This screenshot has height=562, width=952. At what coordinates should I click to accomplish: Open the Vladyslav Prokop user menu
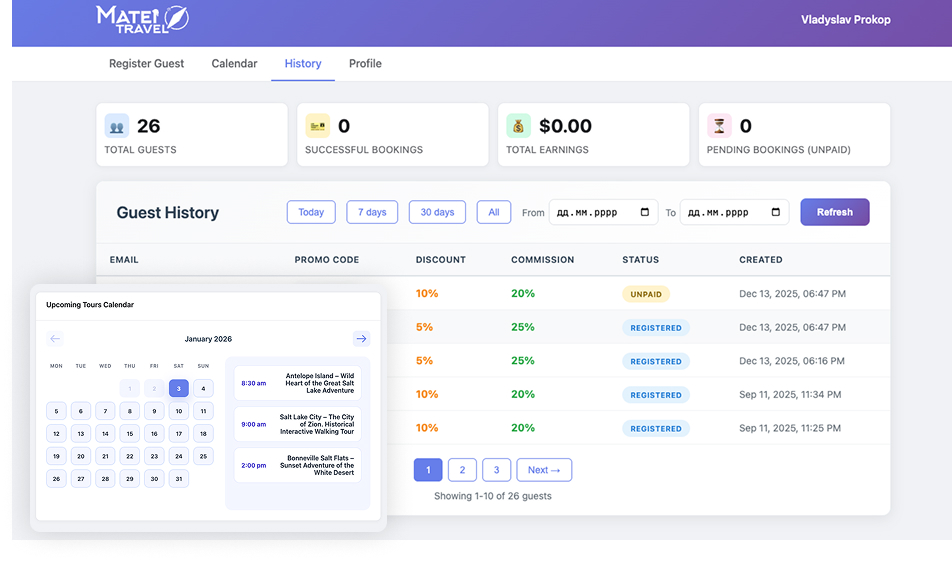[845, 20]
